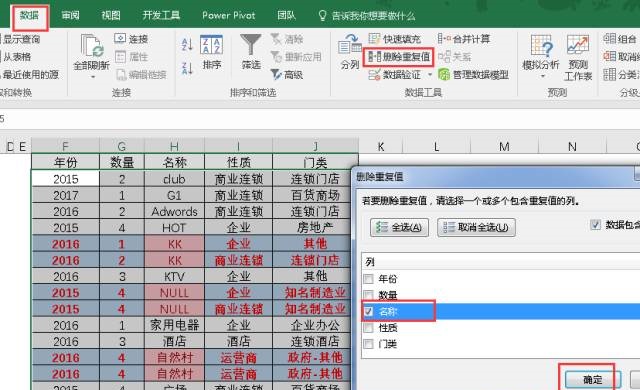Check the 性质 column checkbox

click(x=368, y=328)
